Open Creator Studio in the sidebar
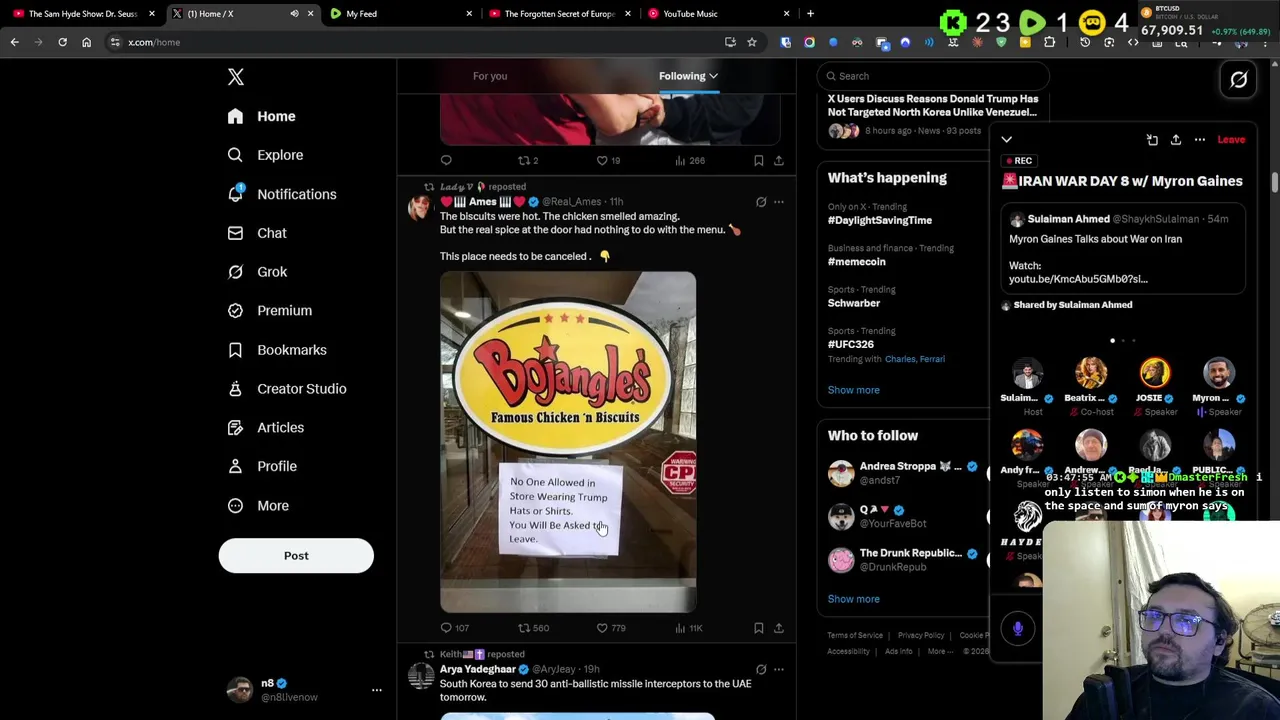Screen dimensions: 1280x720 [286, 389]
